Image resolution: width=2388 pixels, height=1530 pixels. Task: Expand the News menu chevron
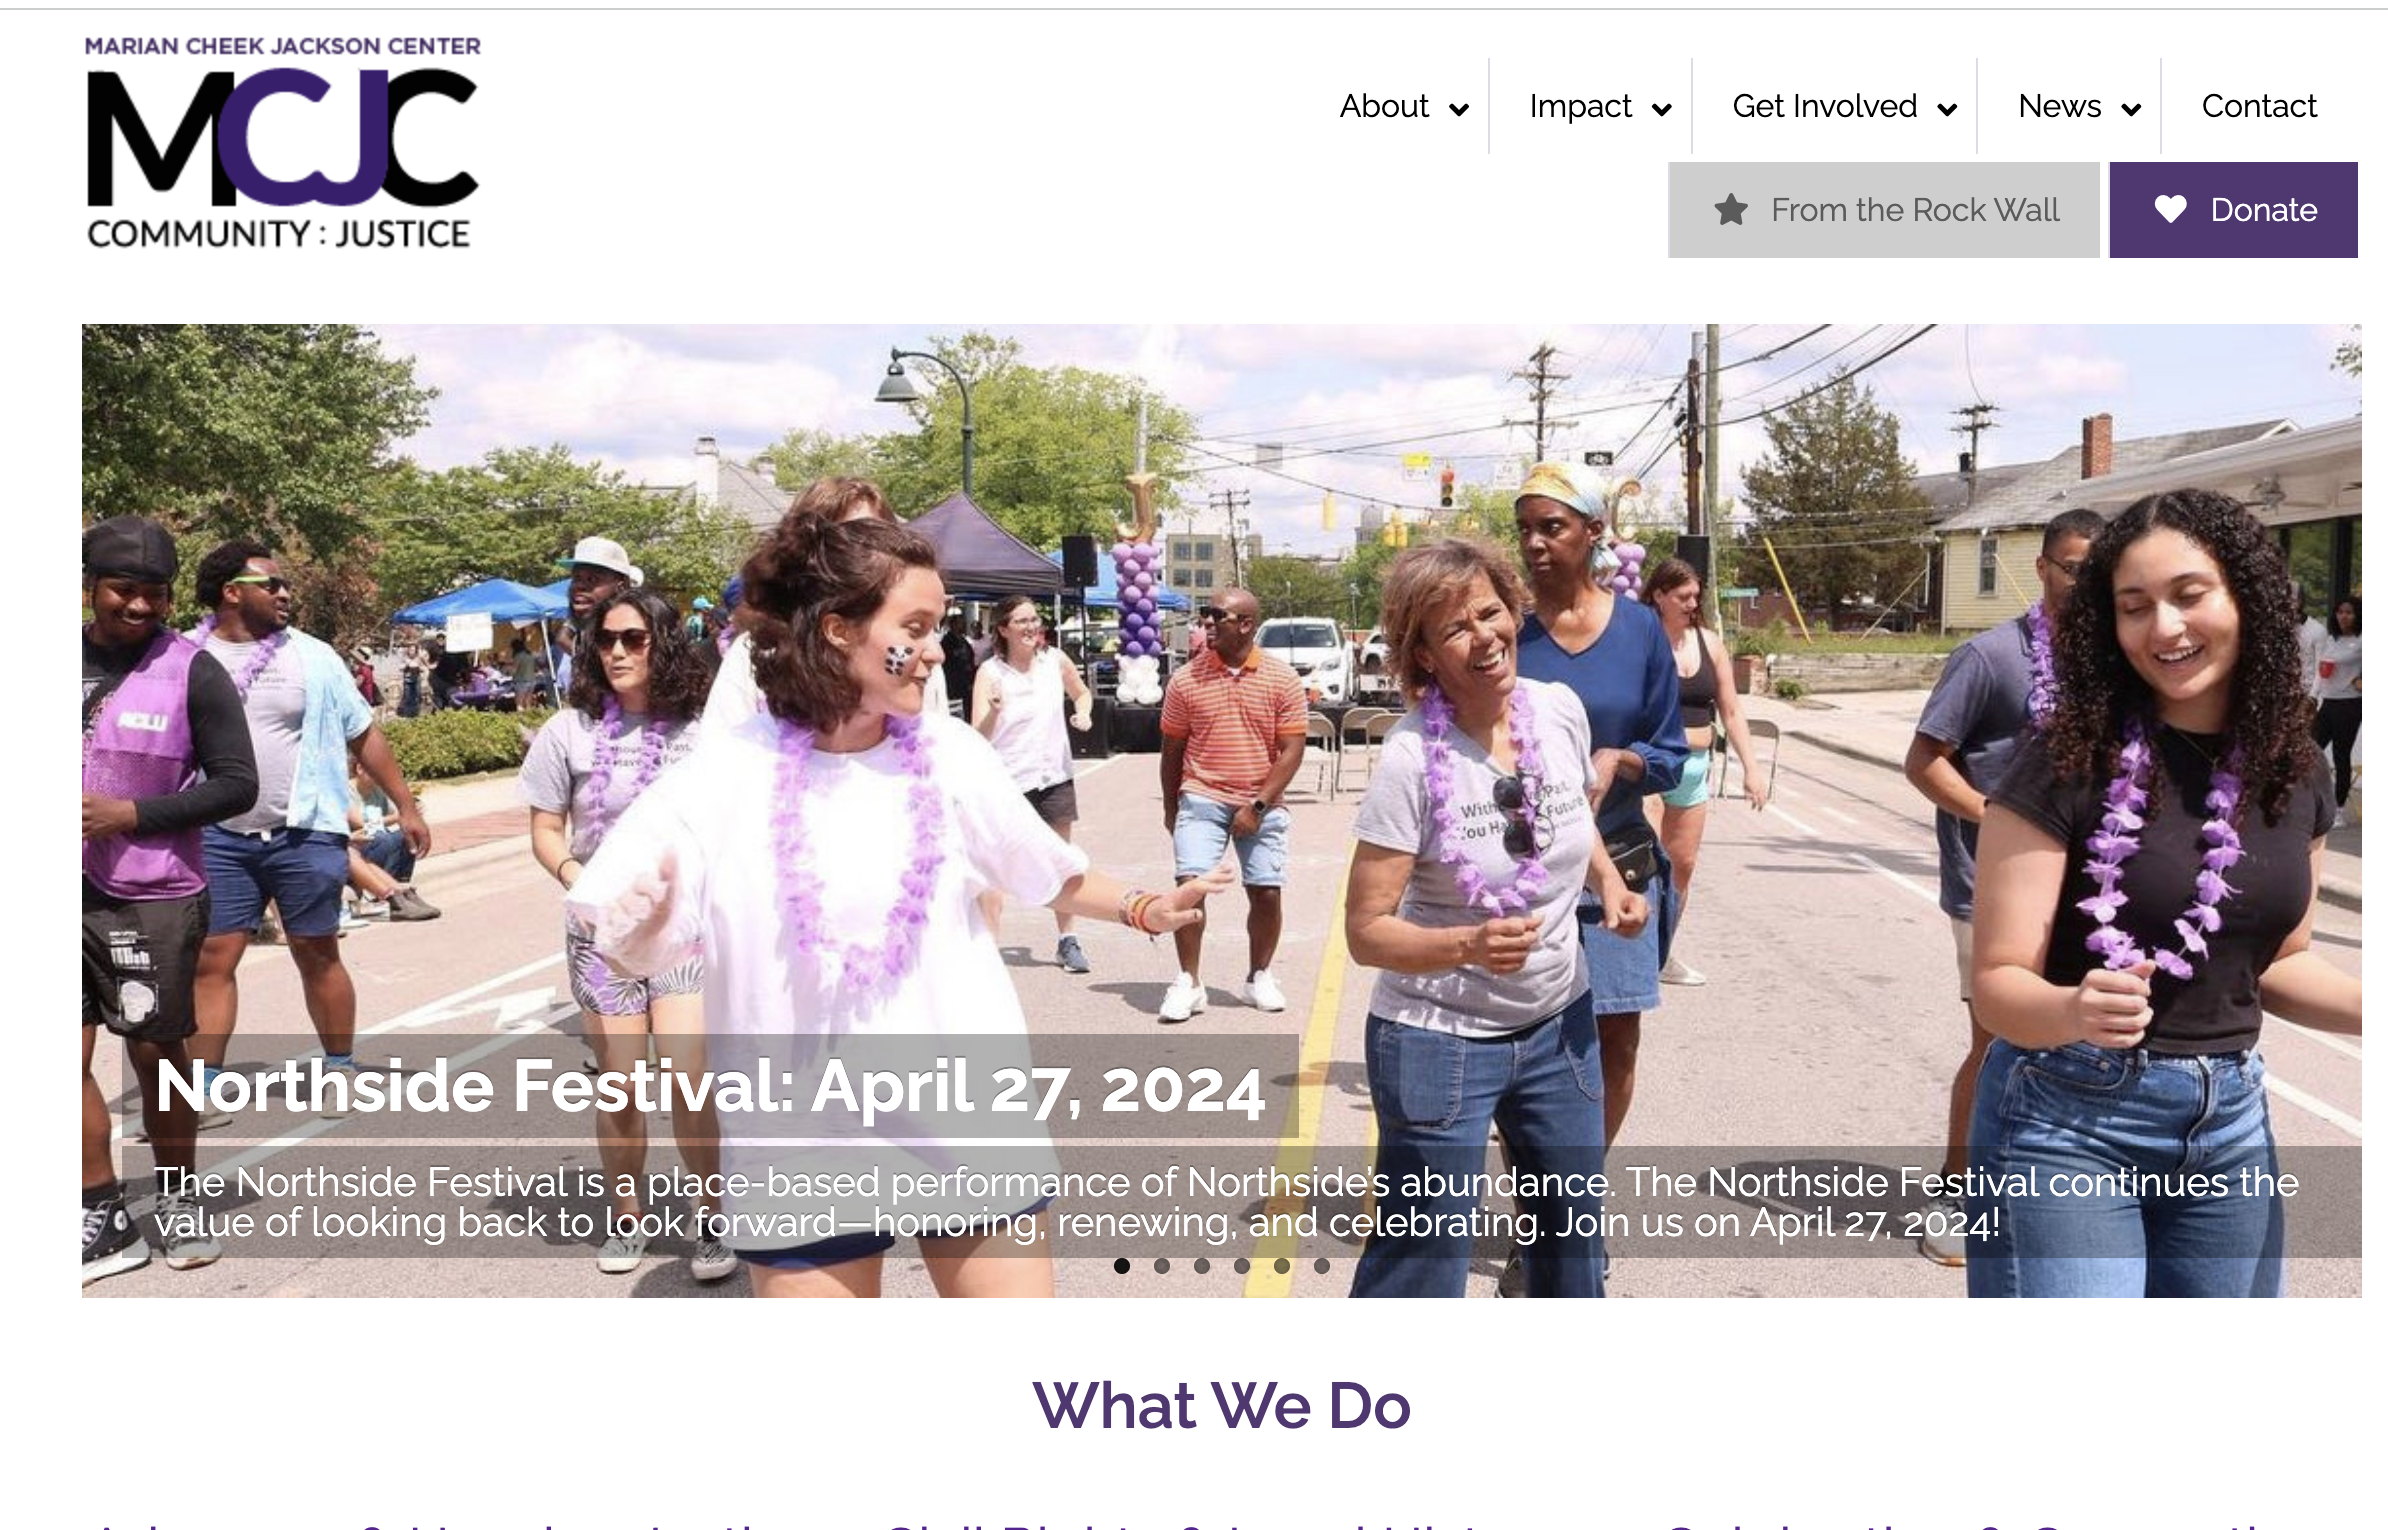pyautogui.click(x=2131, y=109)
